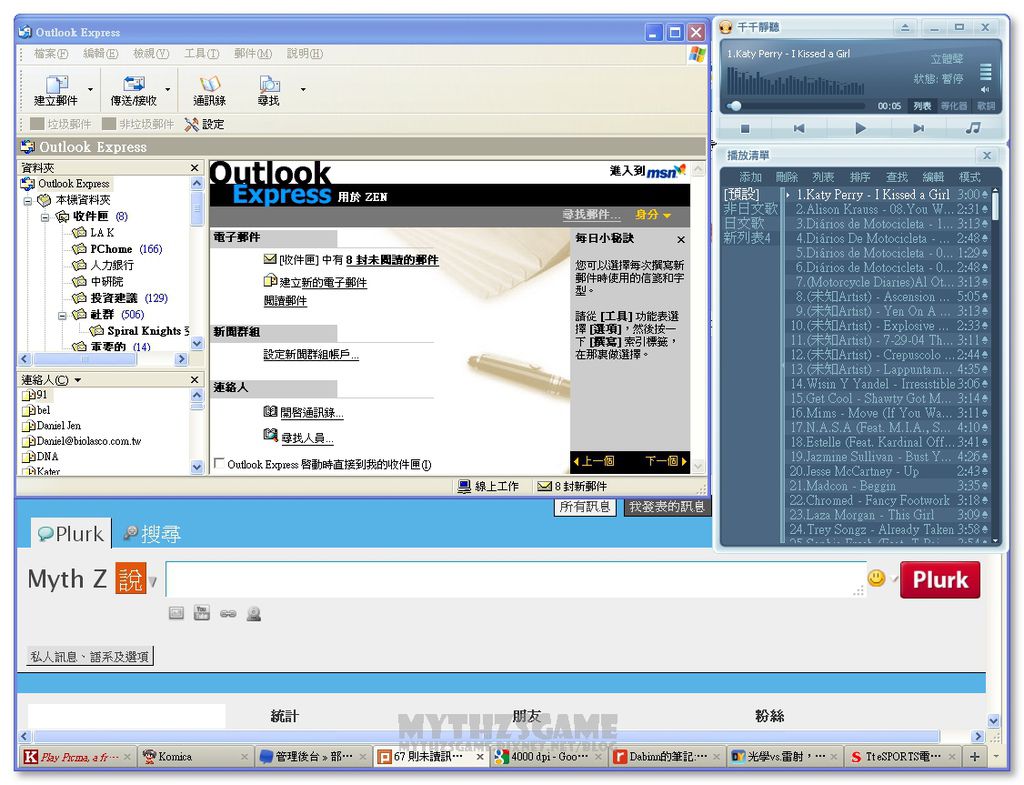Open the 建立郵件 dropdown arrow
The image size is (1024, 785).
pos(90,89)
